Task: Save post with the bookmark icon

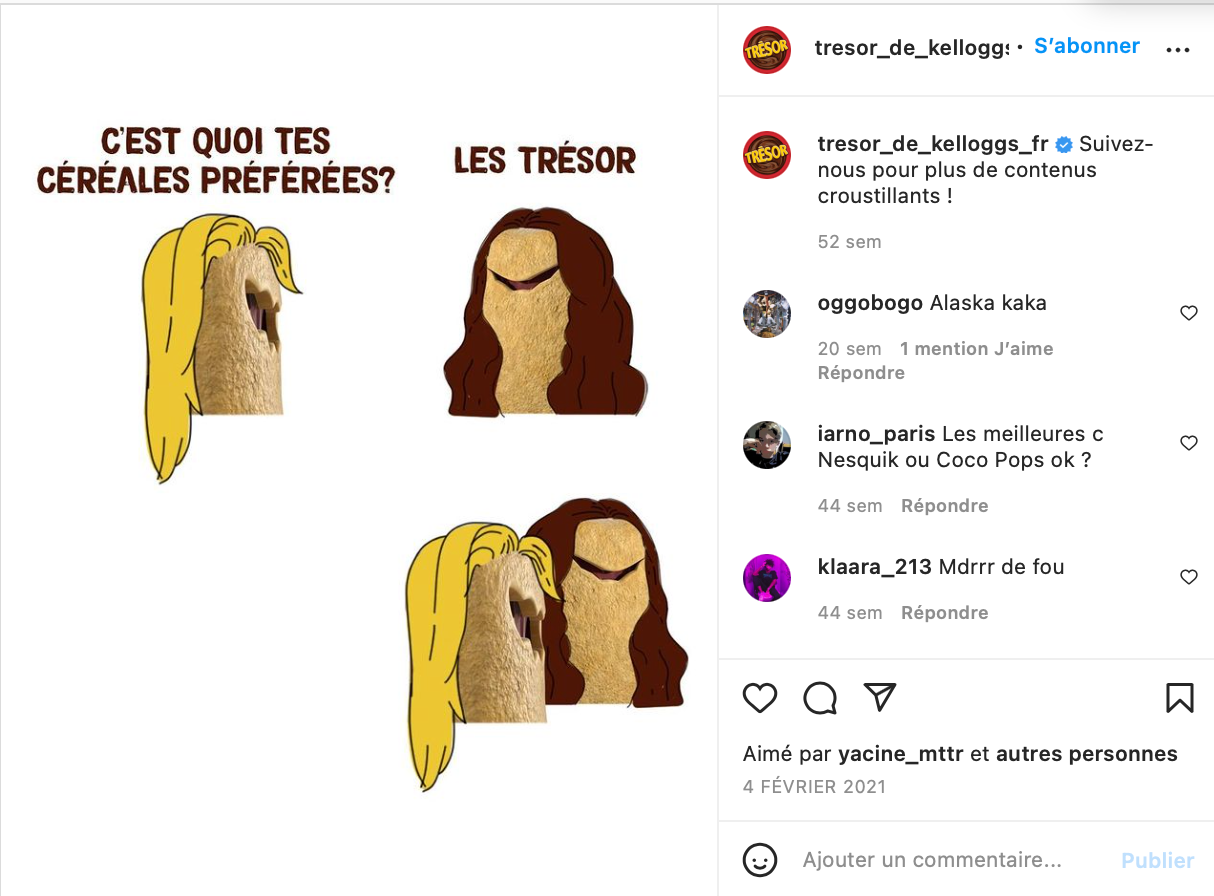Action: tap(1180, 698)
